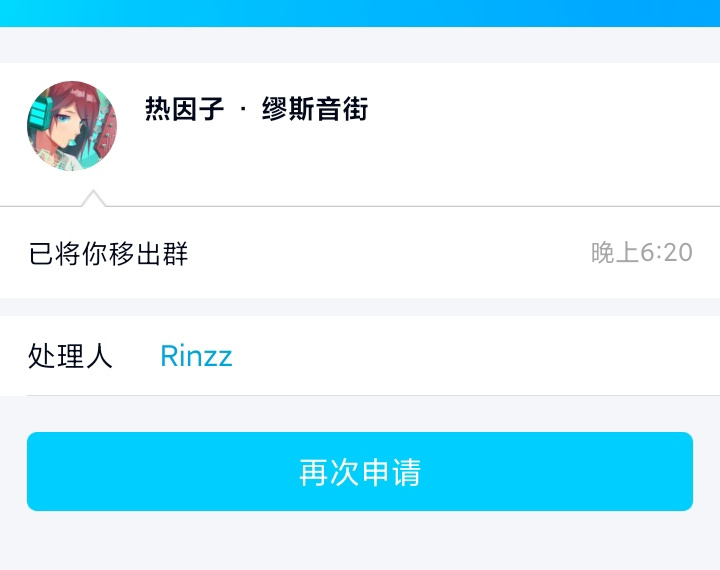720x570 pixels.
Task: Select the 已将你移出群 notification text
Action: (x=108, y=253)
